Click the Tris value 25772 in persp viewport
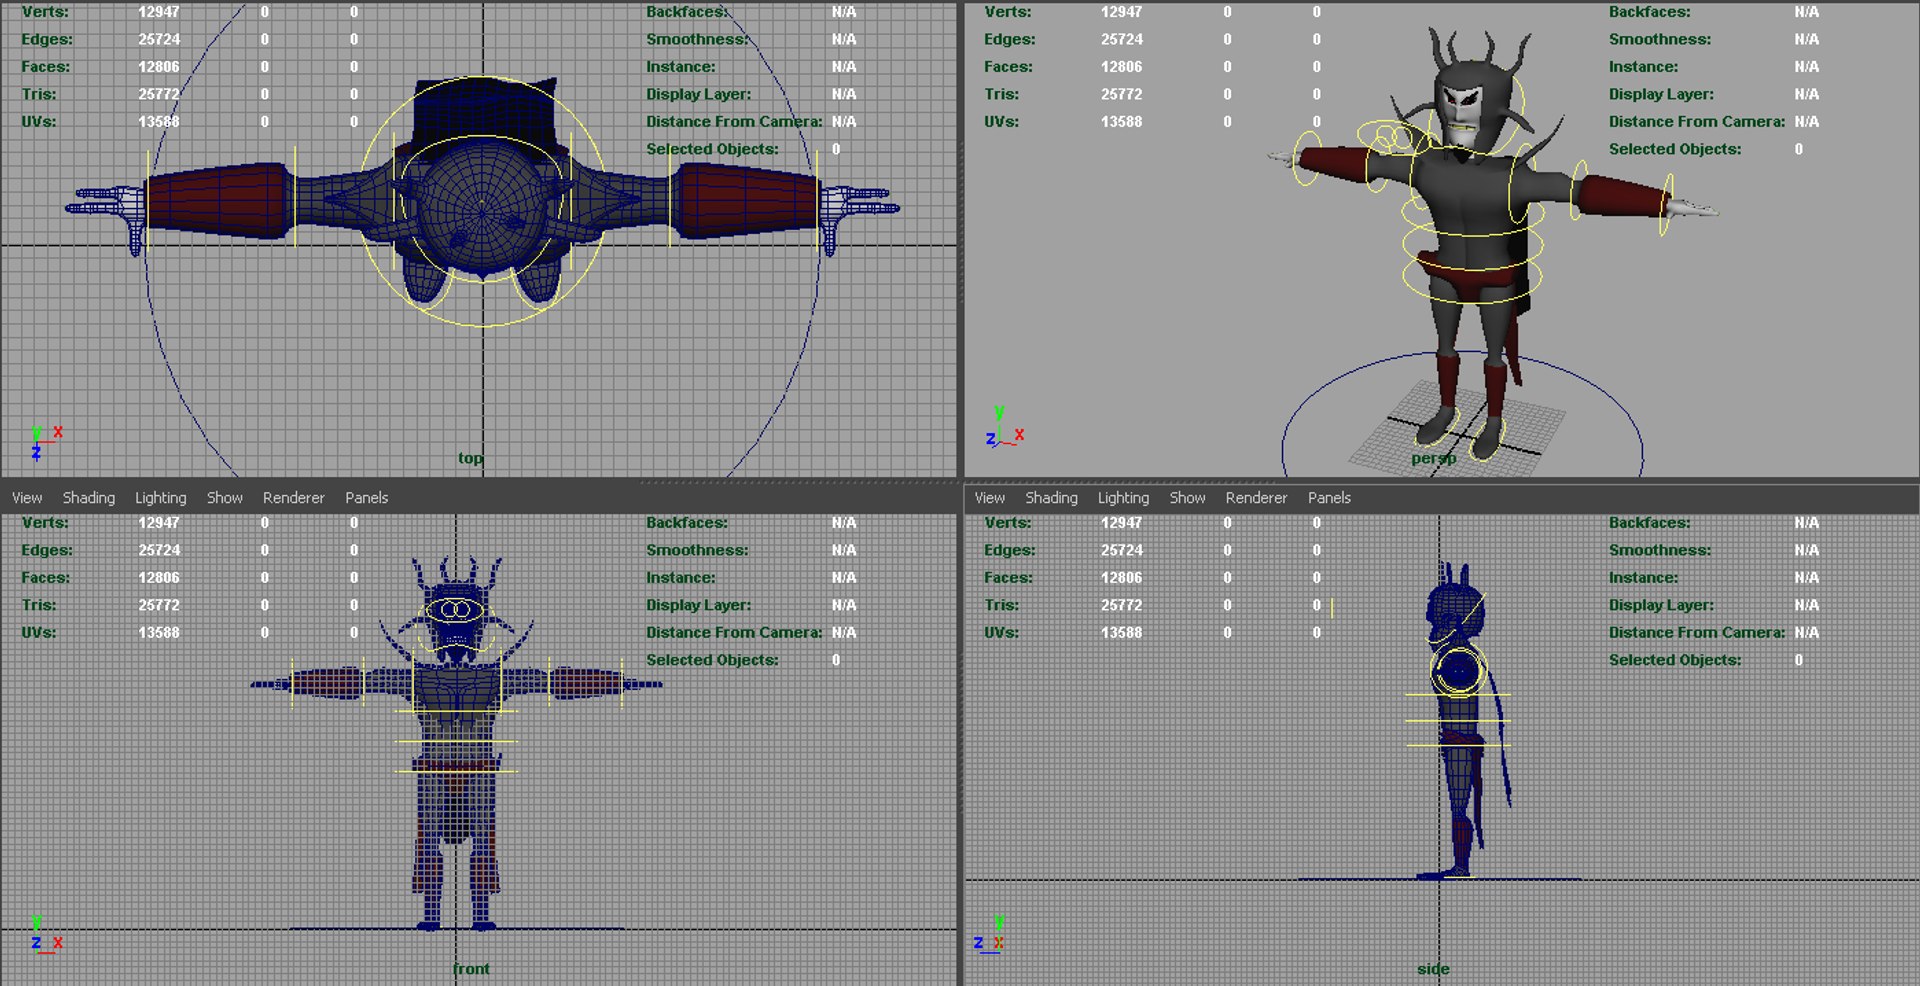 point(1122,94)
